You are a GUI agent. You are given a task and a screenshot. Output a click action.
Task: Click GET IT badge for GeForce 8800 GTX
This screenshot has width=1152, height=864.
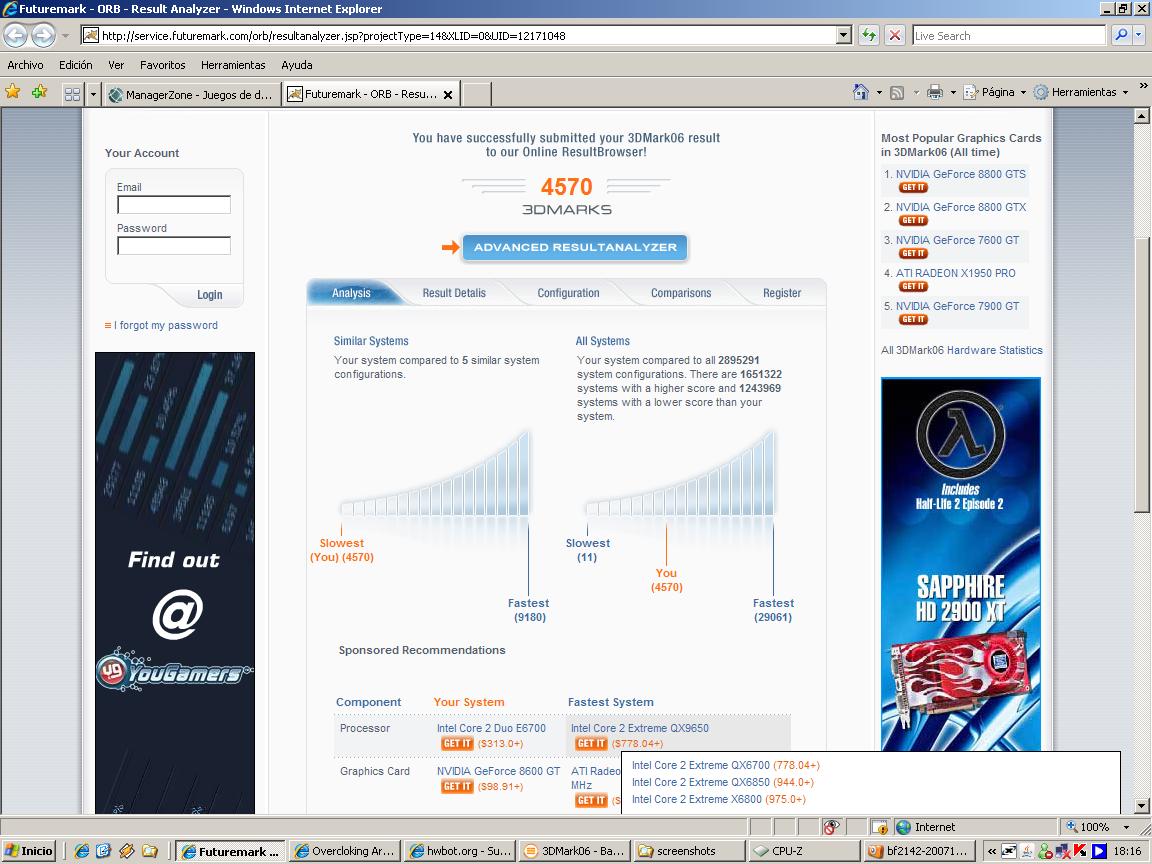pos(913,220)
